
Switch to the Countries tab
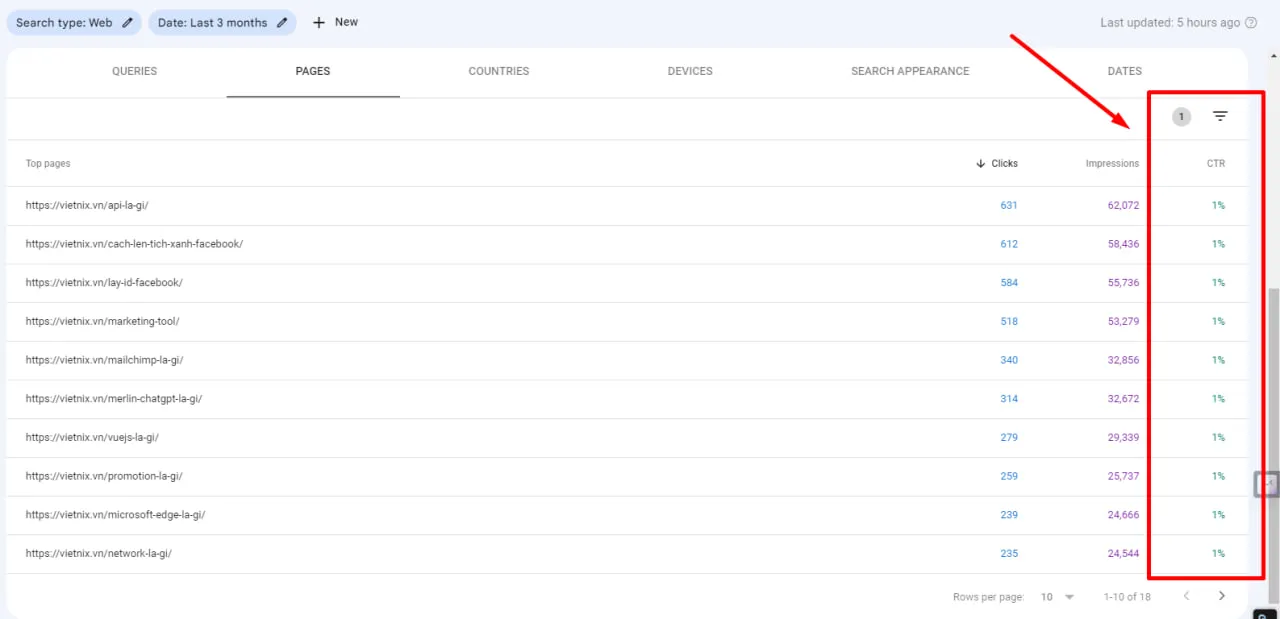[498, 71]
